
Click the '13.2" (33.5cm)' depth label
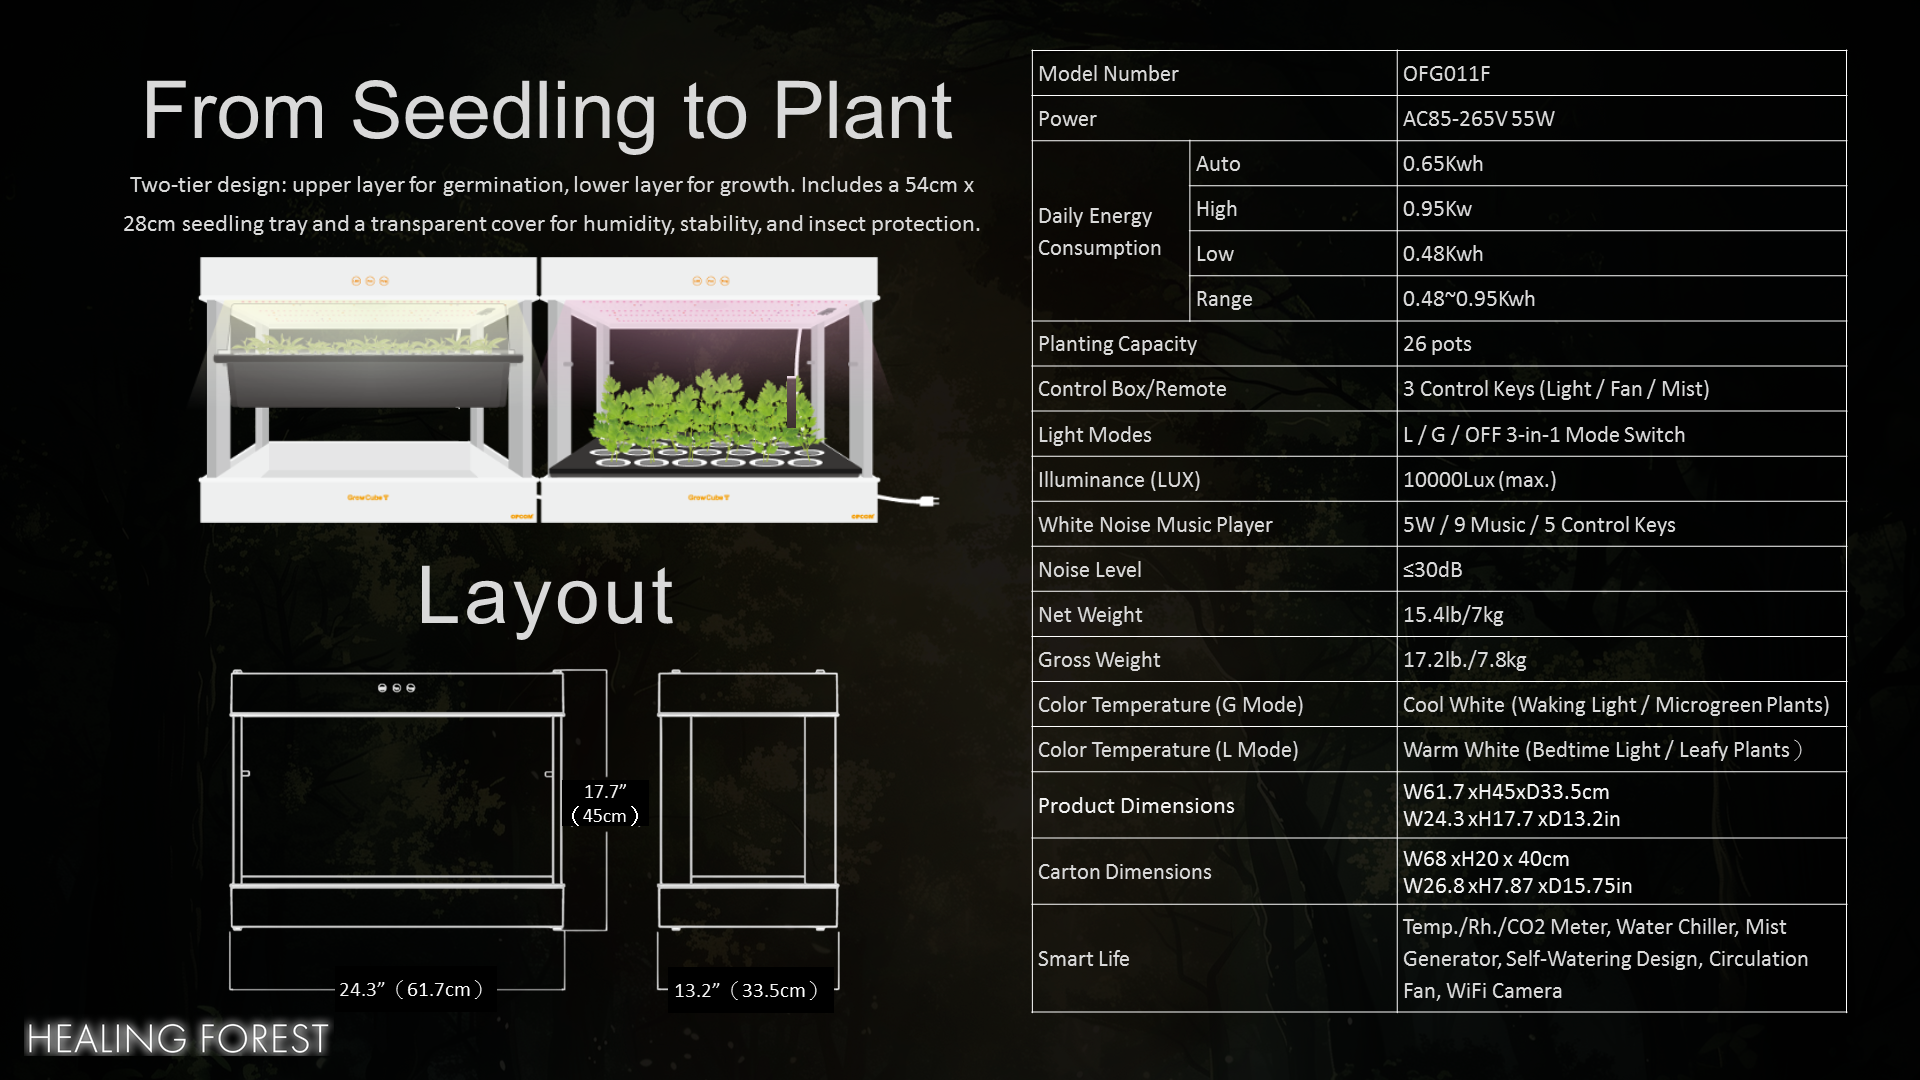coord(746,990)
